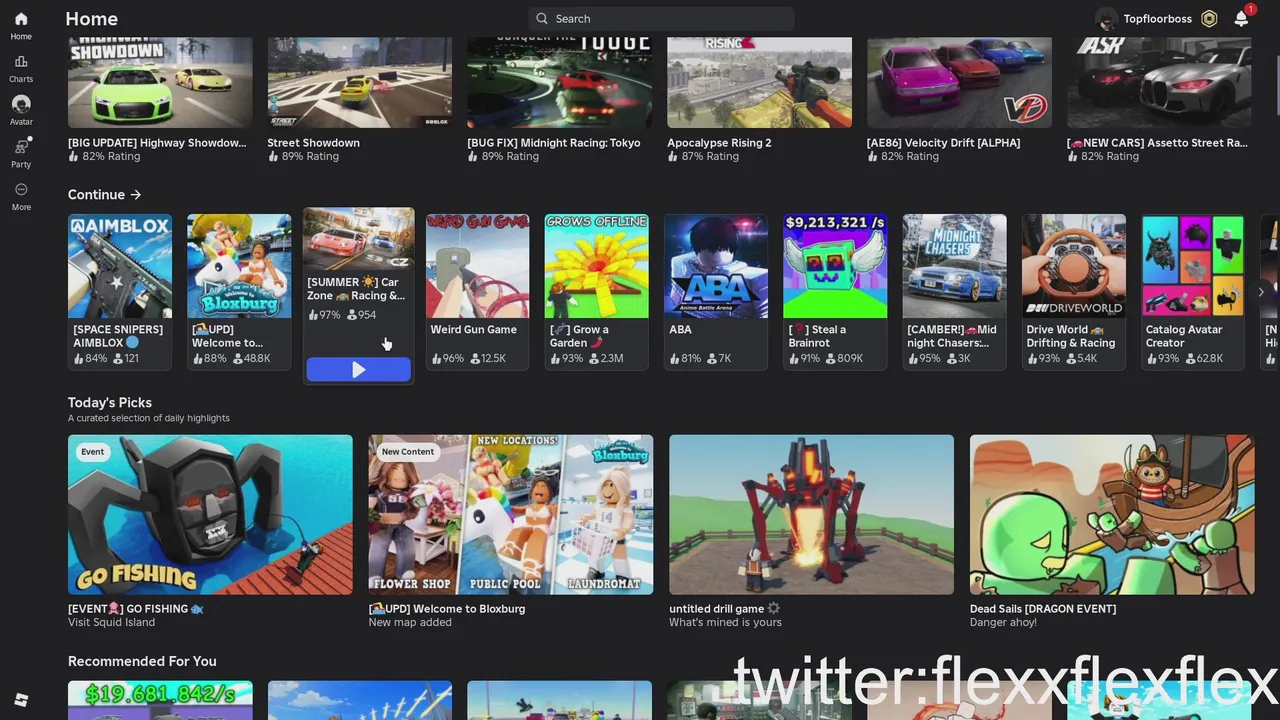Open the Apocalypse Rising 2 thumbnail
1280x720 pixels.
pos(760,83)
